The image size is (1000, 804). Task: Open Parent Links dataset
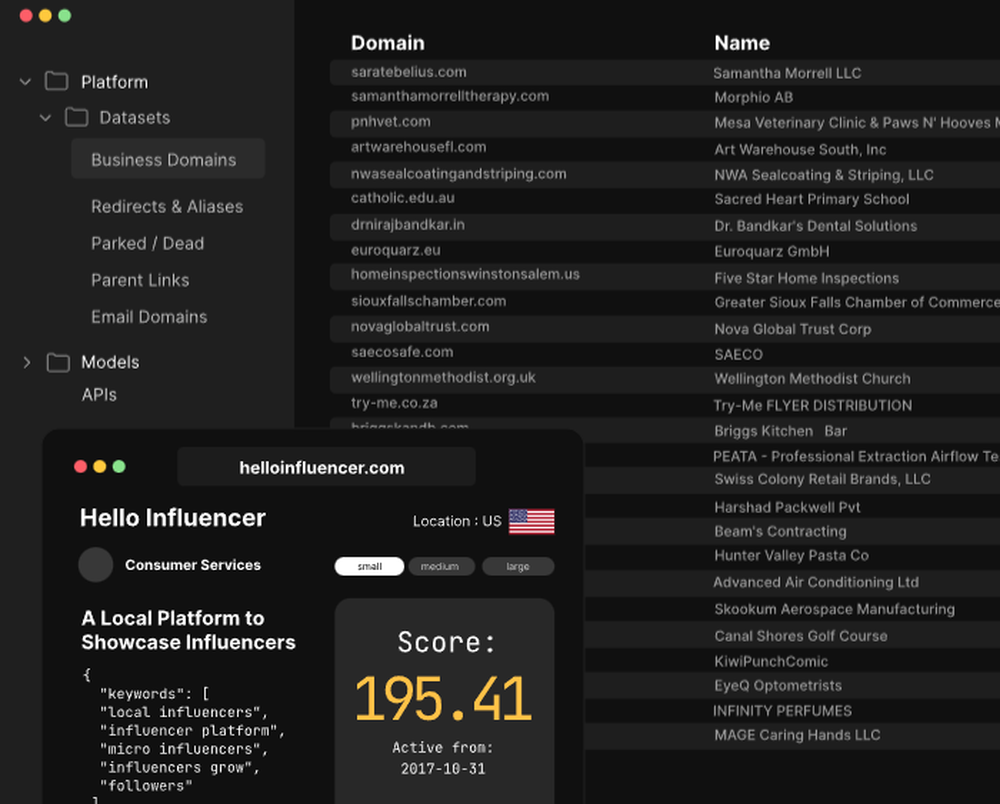pos(140,281)
